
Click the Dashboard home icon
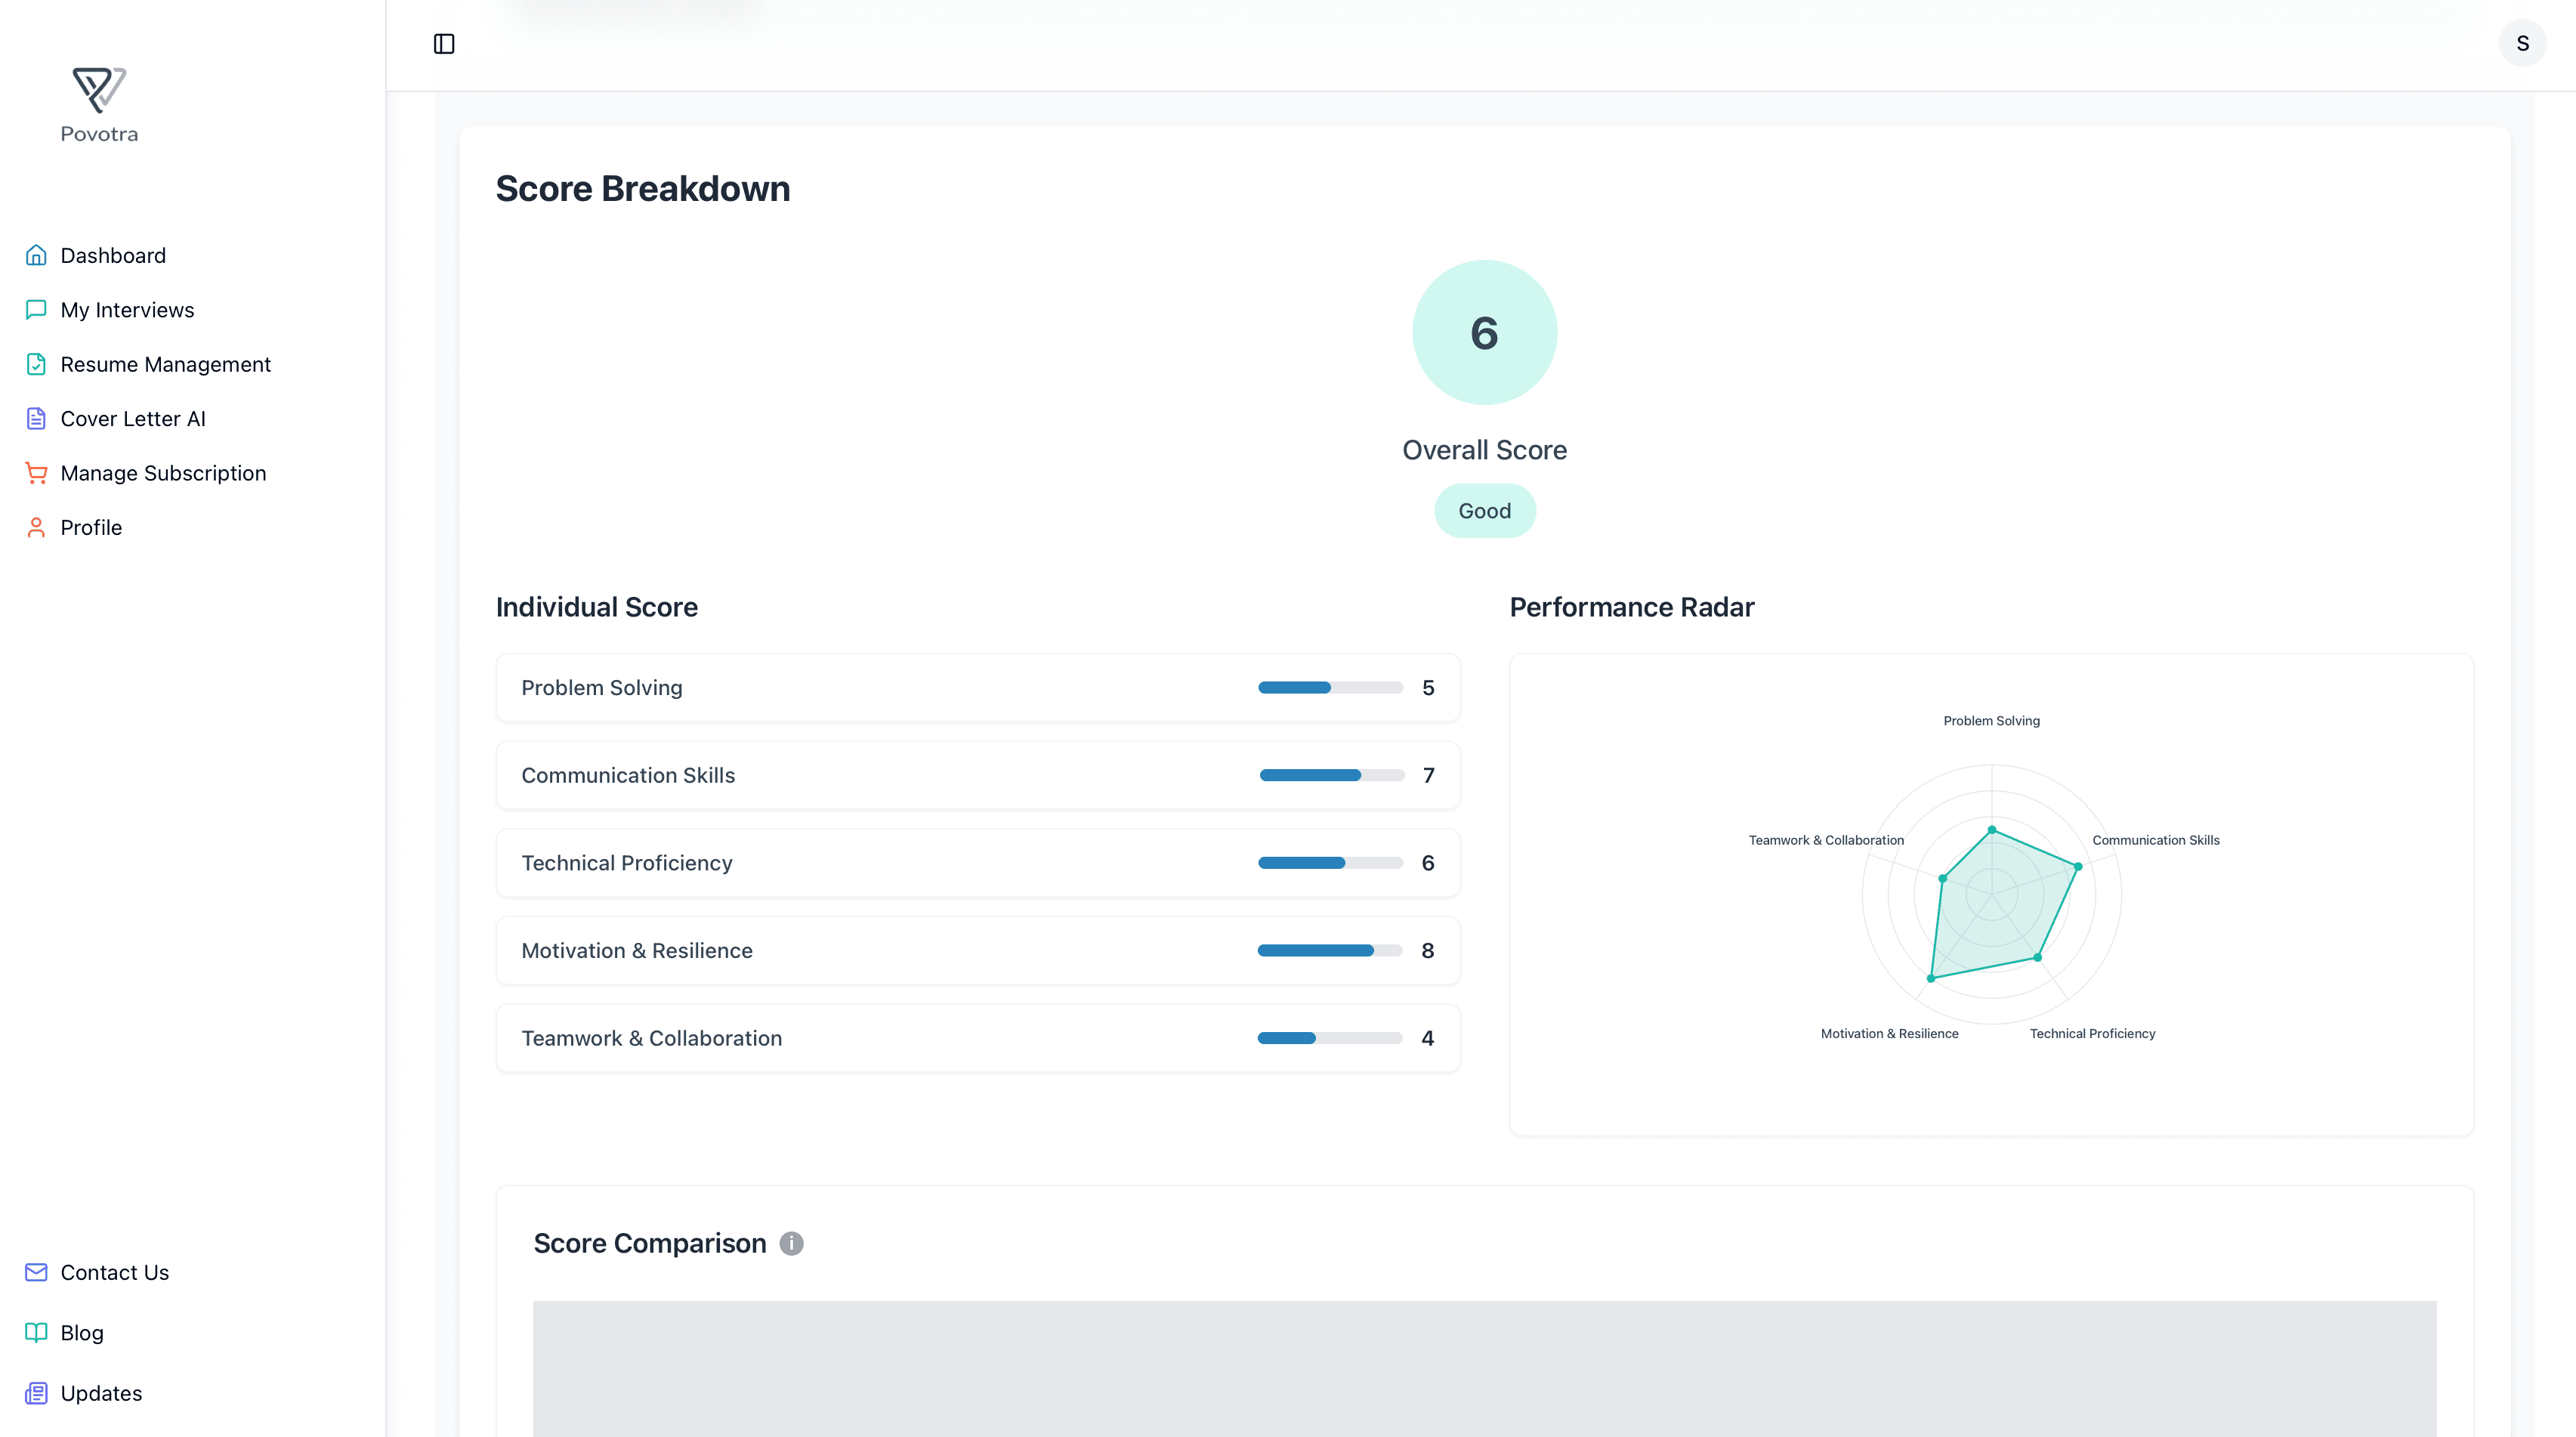(36, 255)
